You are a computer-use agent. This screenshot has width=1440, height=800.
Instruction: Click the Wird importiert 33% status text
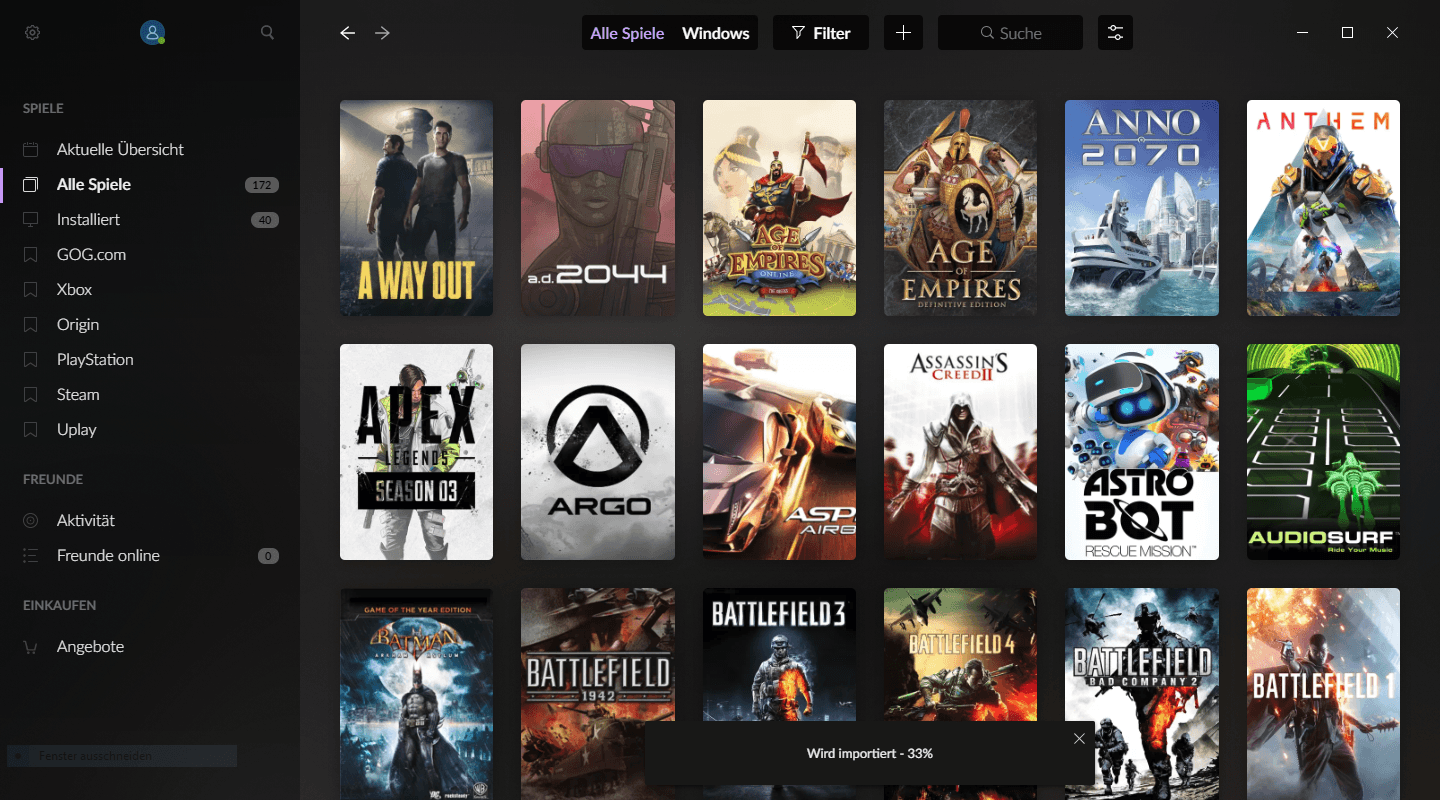(x=869, y=753)
